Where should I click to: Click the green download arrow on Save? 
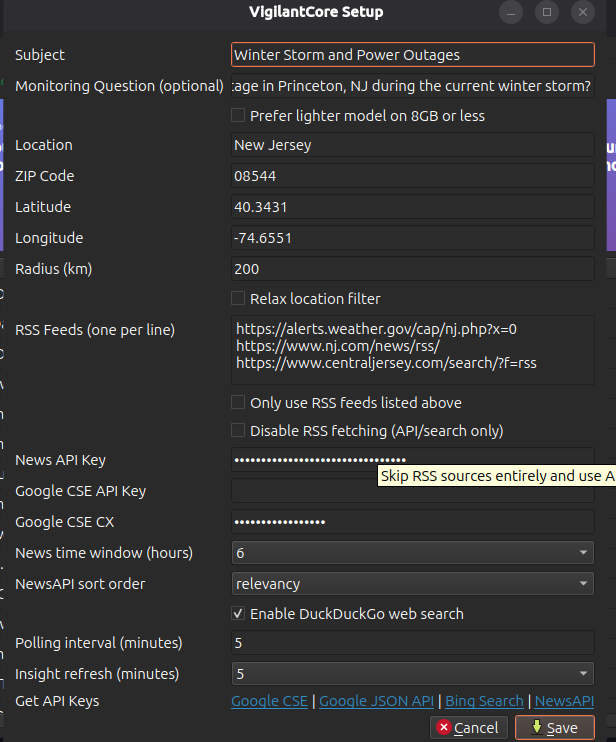[x=537, y=726]
